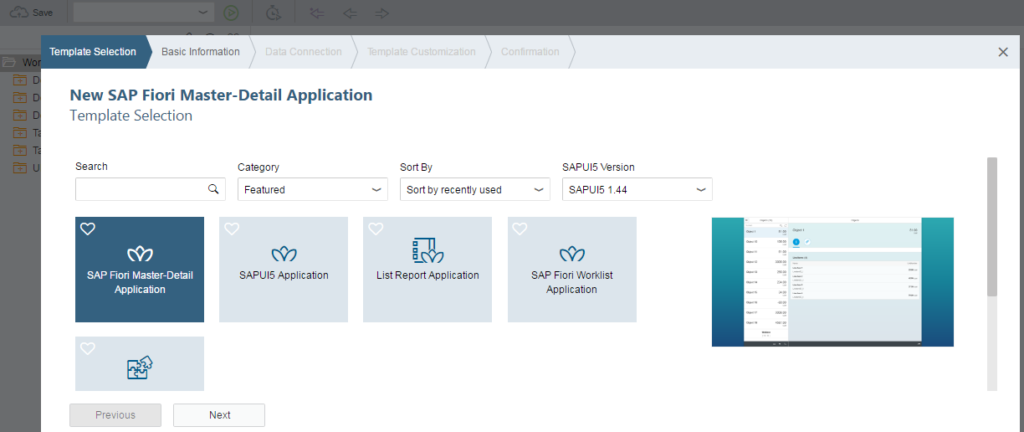The width and height of the screenshot is (1024, 432).
Task: Open the run configuration dropdown in toolbar
Action: tap(144, 12)
